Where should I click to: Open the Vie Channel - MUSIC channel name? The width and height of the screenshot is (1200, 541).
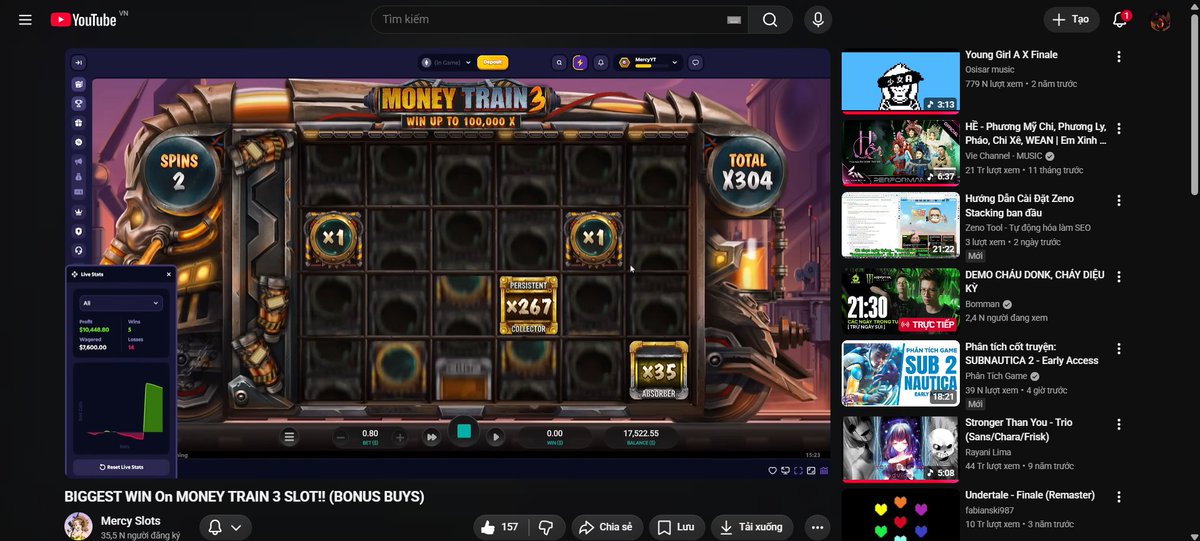coord(1004,157)
